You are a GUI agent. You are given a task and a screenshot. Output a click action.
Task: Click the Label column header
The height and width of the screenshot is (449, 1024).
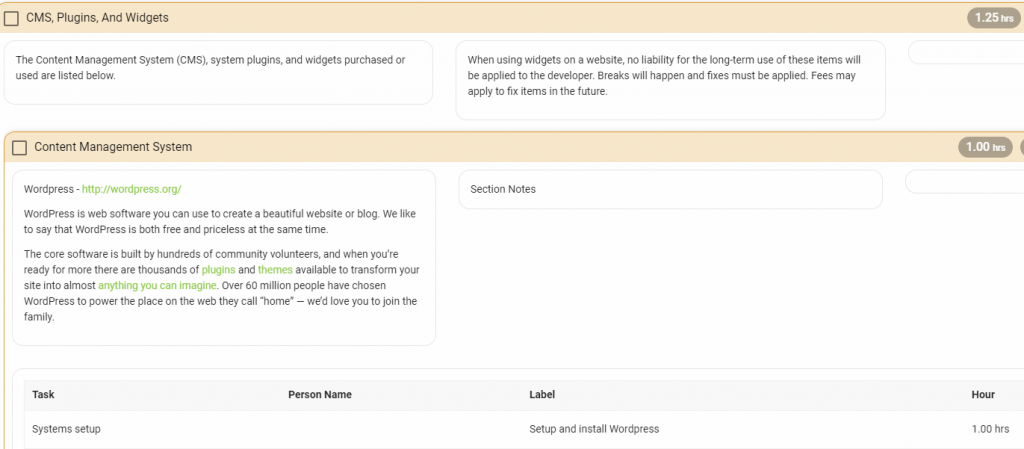tap(542, 394)
